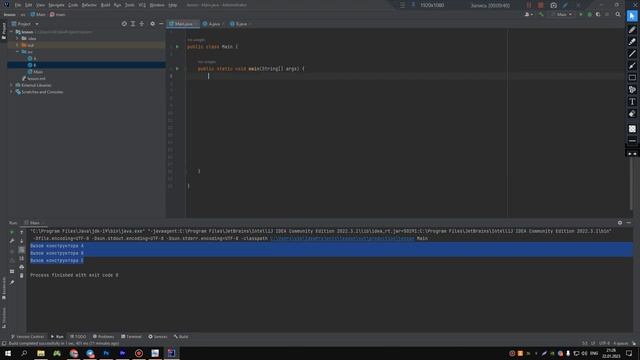The height and width of the screenshot is (360, 640).
Task: Click the Debug bug icon in toolbar
Action: pyautogui.click(x=589, y=15)
